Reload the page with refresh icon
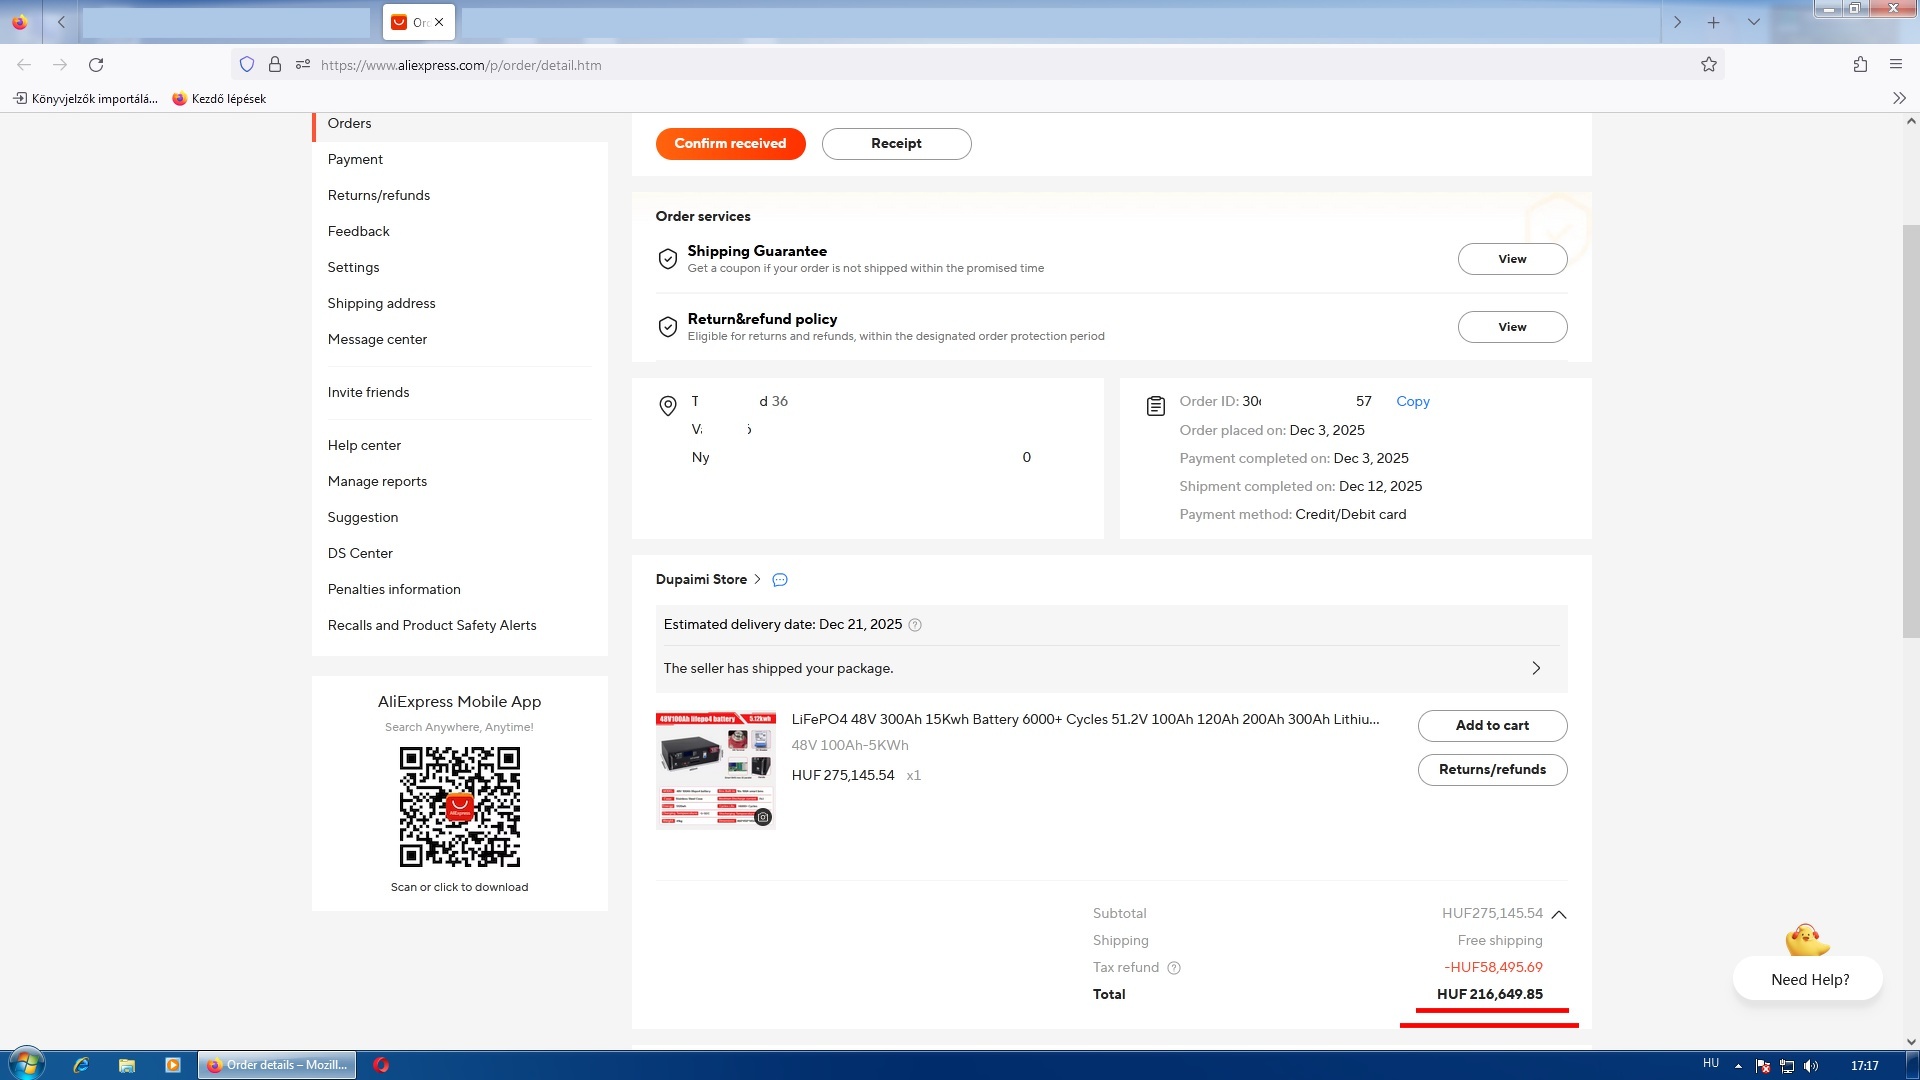Image resolution: width=1920 pixels, height=1080 pixels. [96, 65]
